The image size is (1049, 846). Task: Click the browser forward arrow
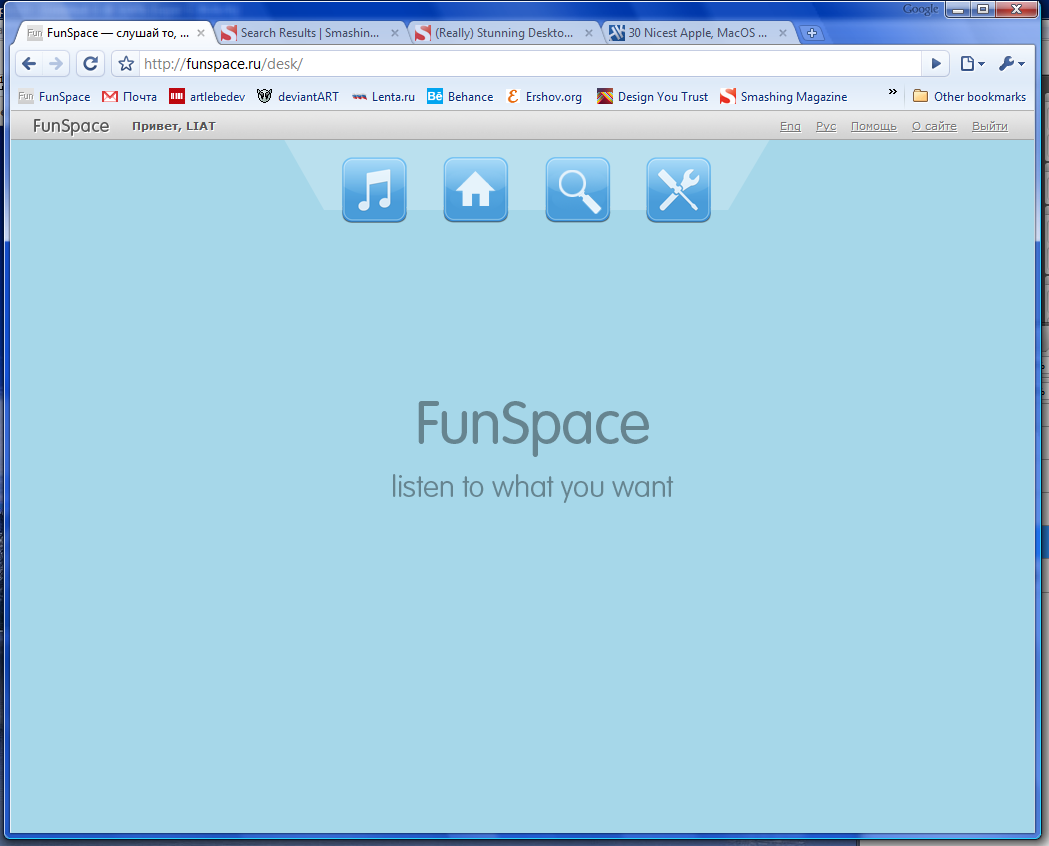56,64
